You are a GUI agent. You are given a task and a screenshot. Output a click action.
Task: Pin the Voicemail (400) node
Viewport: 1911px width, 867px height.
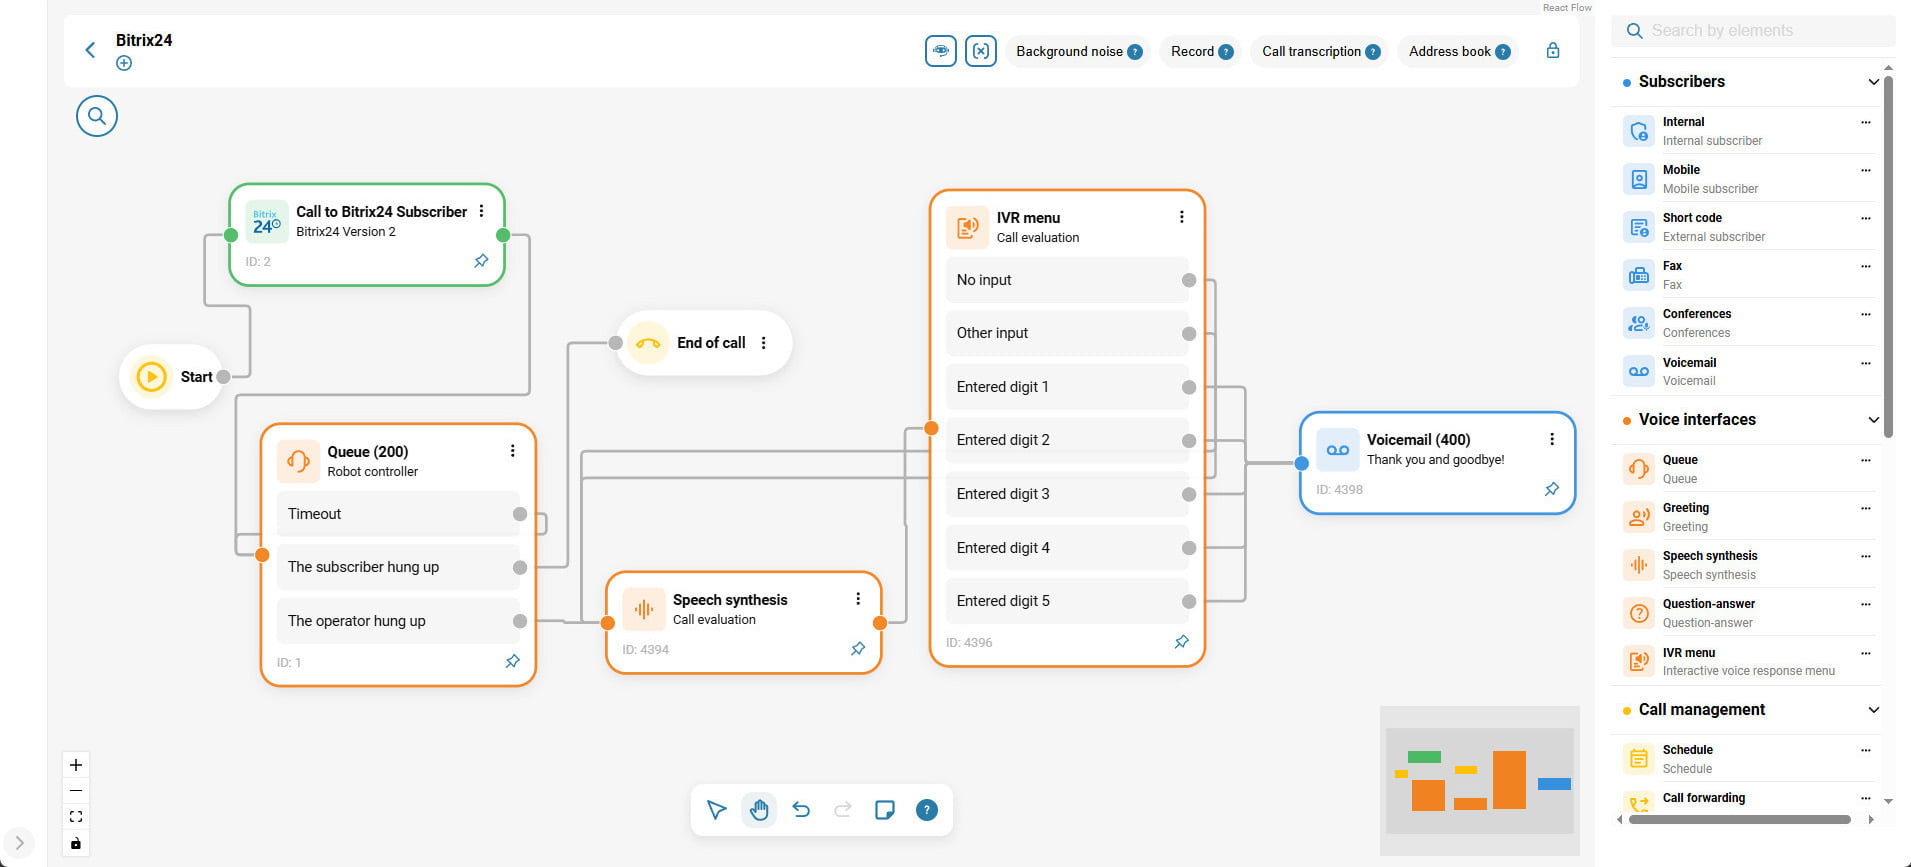1551,489
